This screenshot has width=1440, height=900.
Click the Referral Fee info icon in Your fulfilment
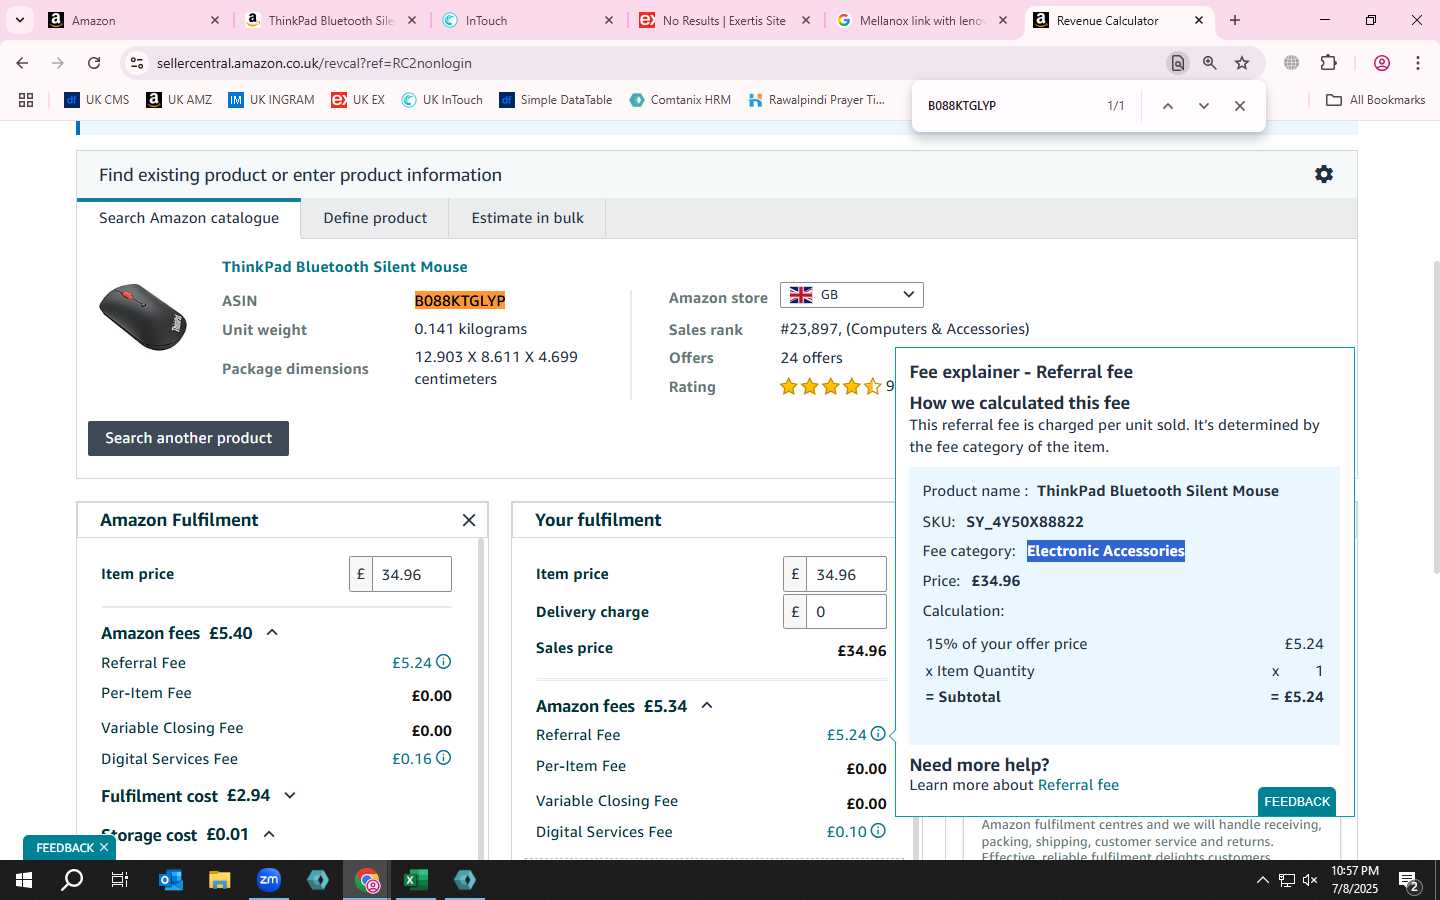(878, 734)
